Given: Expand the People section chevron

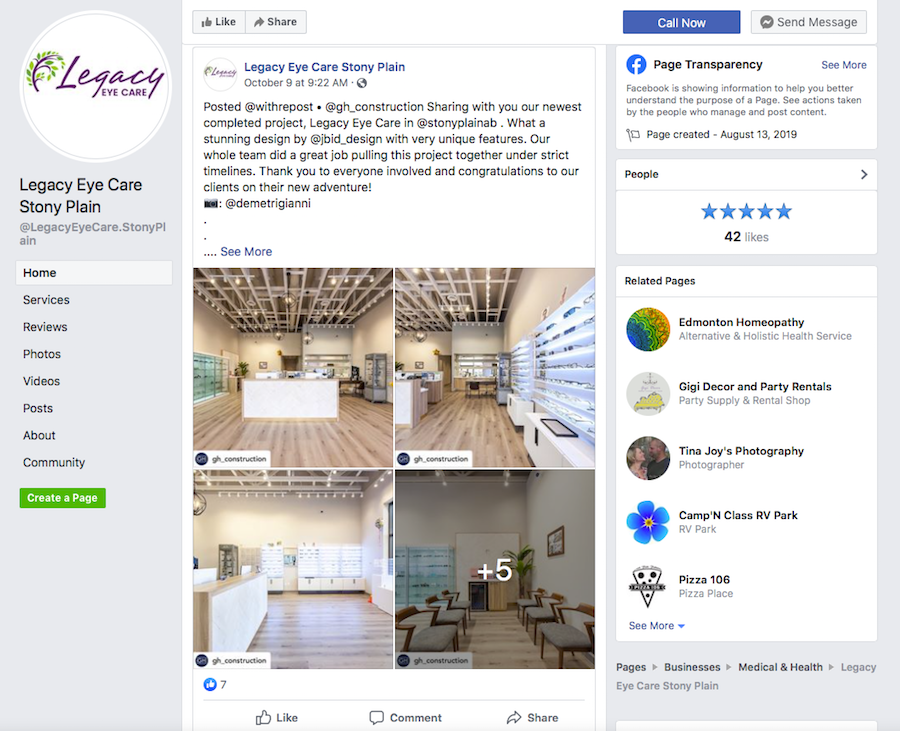Looking at the screenshot, I should pyautogui.click(x=864, y=174).
